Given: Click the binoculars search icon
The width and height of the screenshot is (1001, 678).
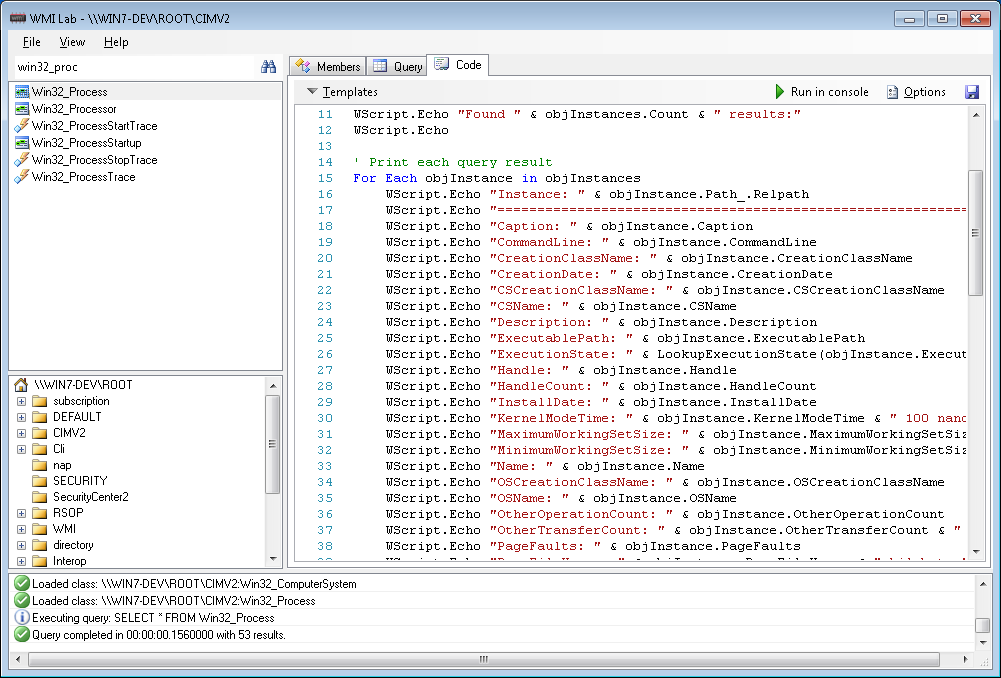Looking at the screenshot, I should coord(268,66).
